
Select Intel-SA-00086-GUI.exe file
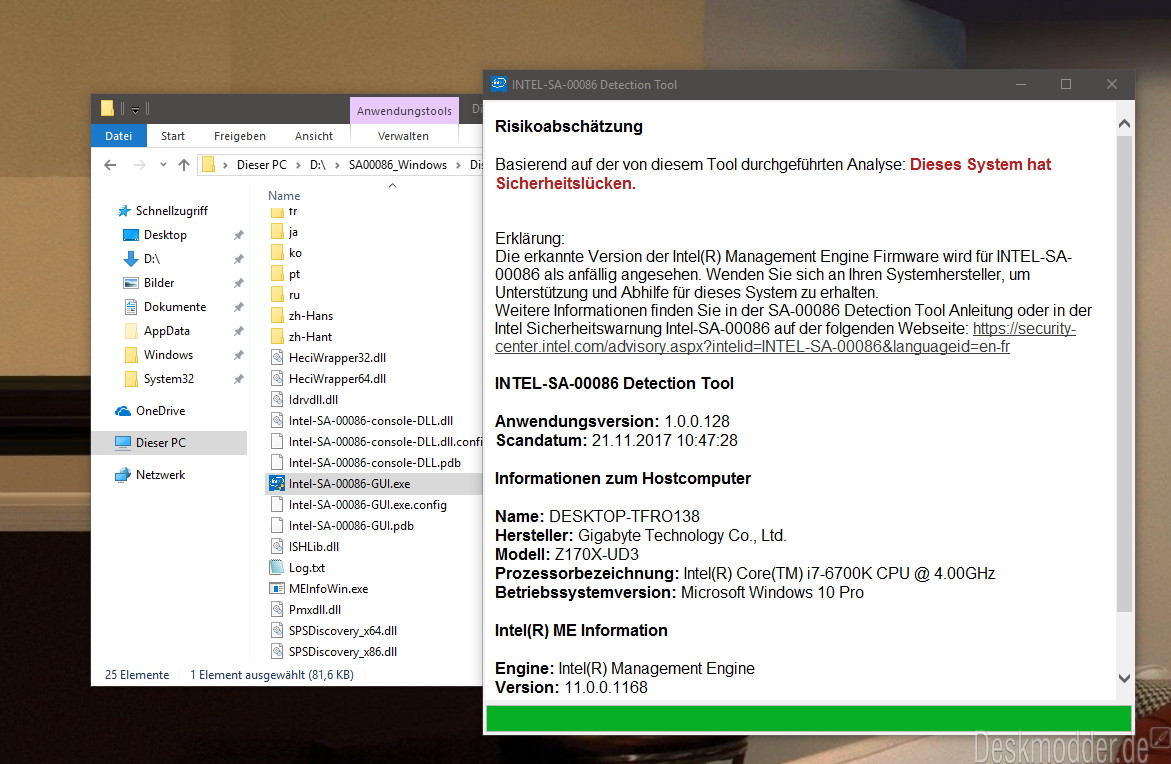373,483
